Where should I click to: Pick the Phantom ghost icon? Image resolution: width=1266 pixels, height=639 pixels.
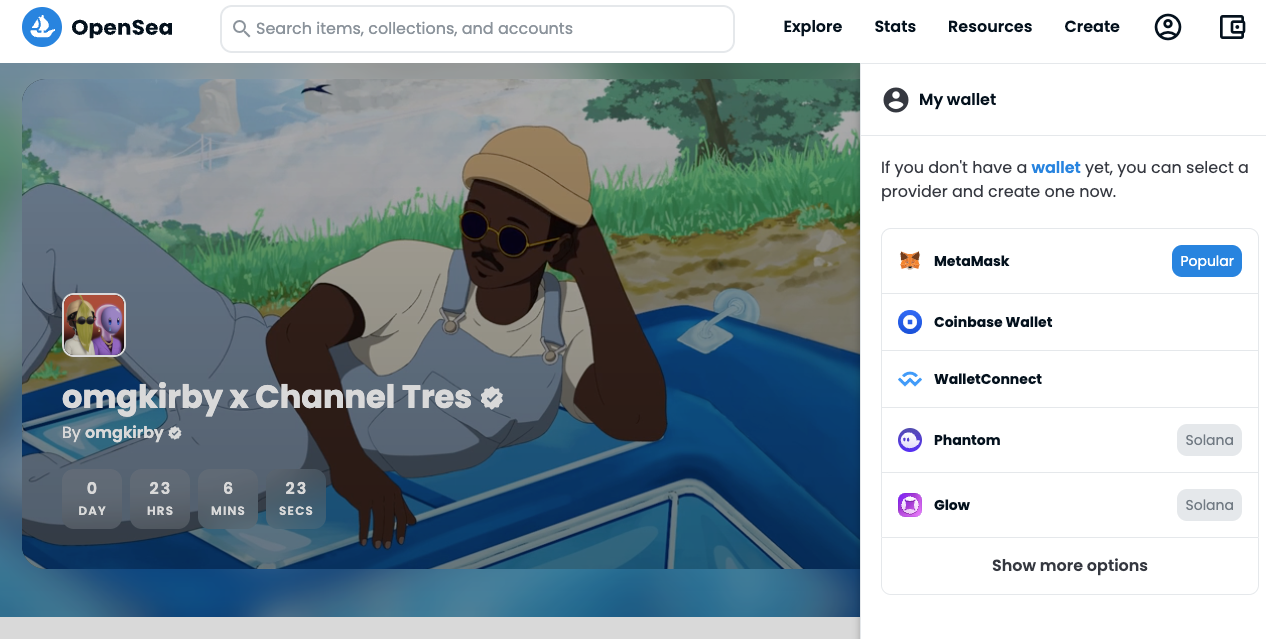point(909,440)
